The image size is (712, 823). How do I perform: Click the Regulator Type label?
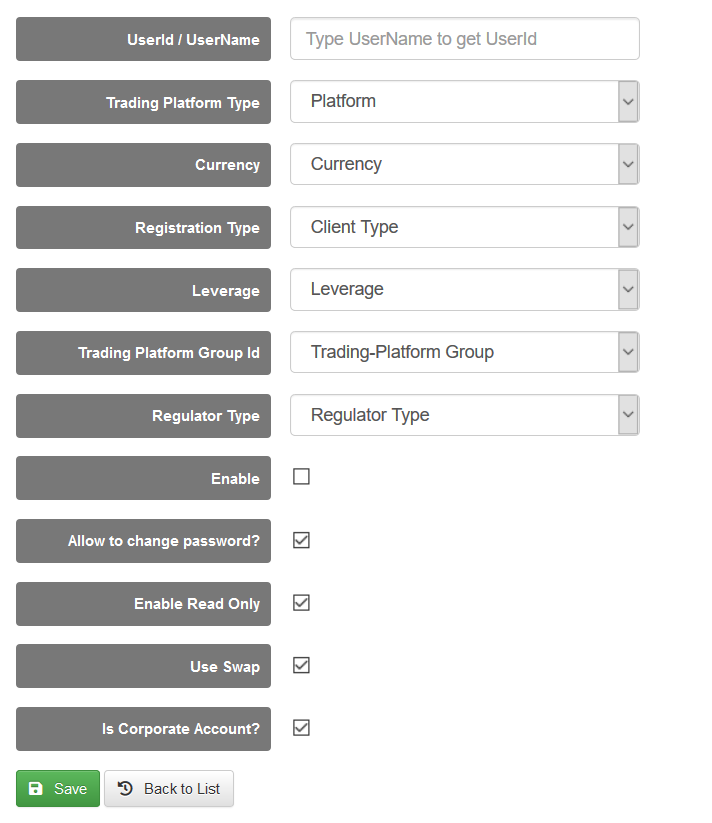[x=205, y=416]
